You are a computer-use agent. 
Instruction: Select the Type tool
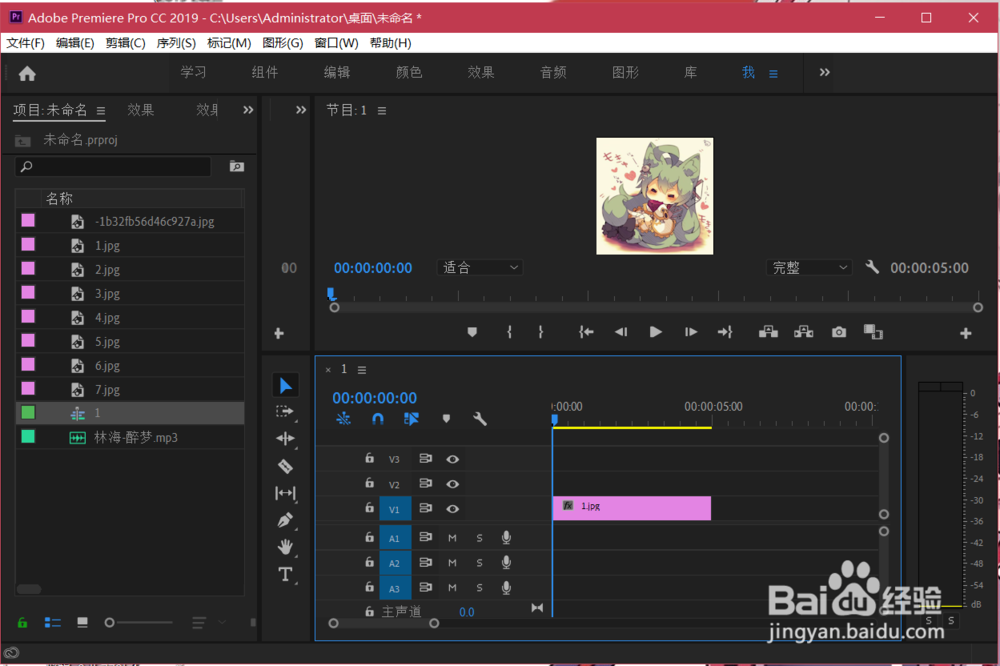[x=285, y=574]
